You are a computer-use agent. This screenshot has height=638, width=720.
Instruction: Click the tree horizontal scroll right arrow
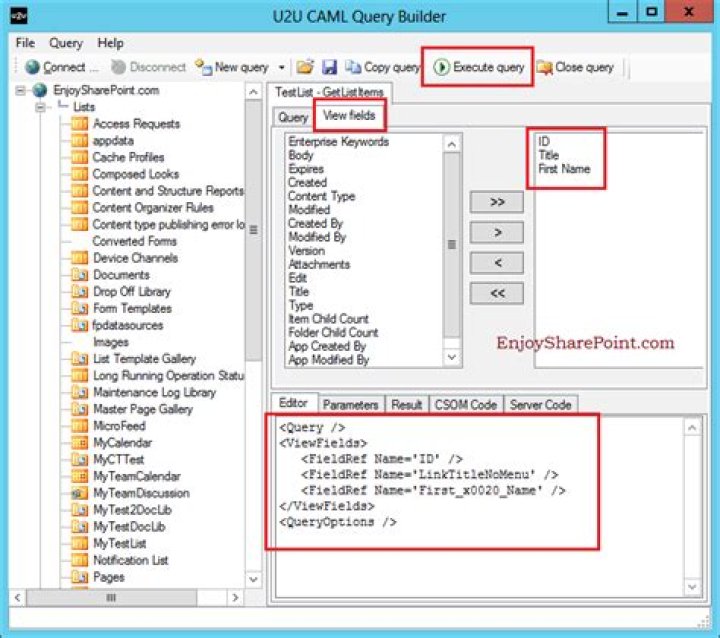[235, 598]
